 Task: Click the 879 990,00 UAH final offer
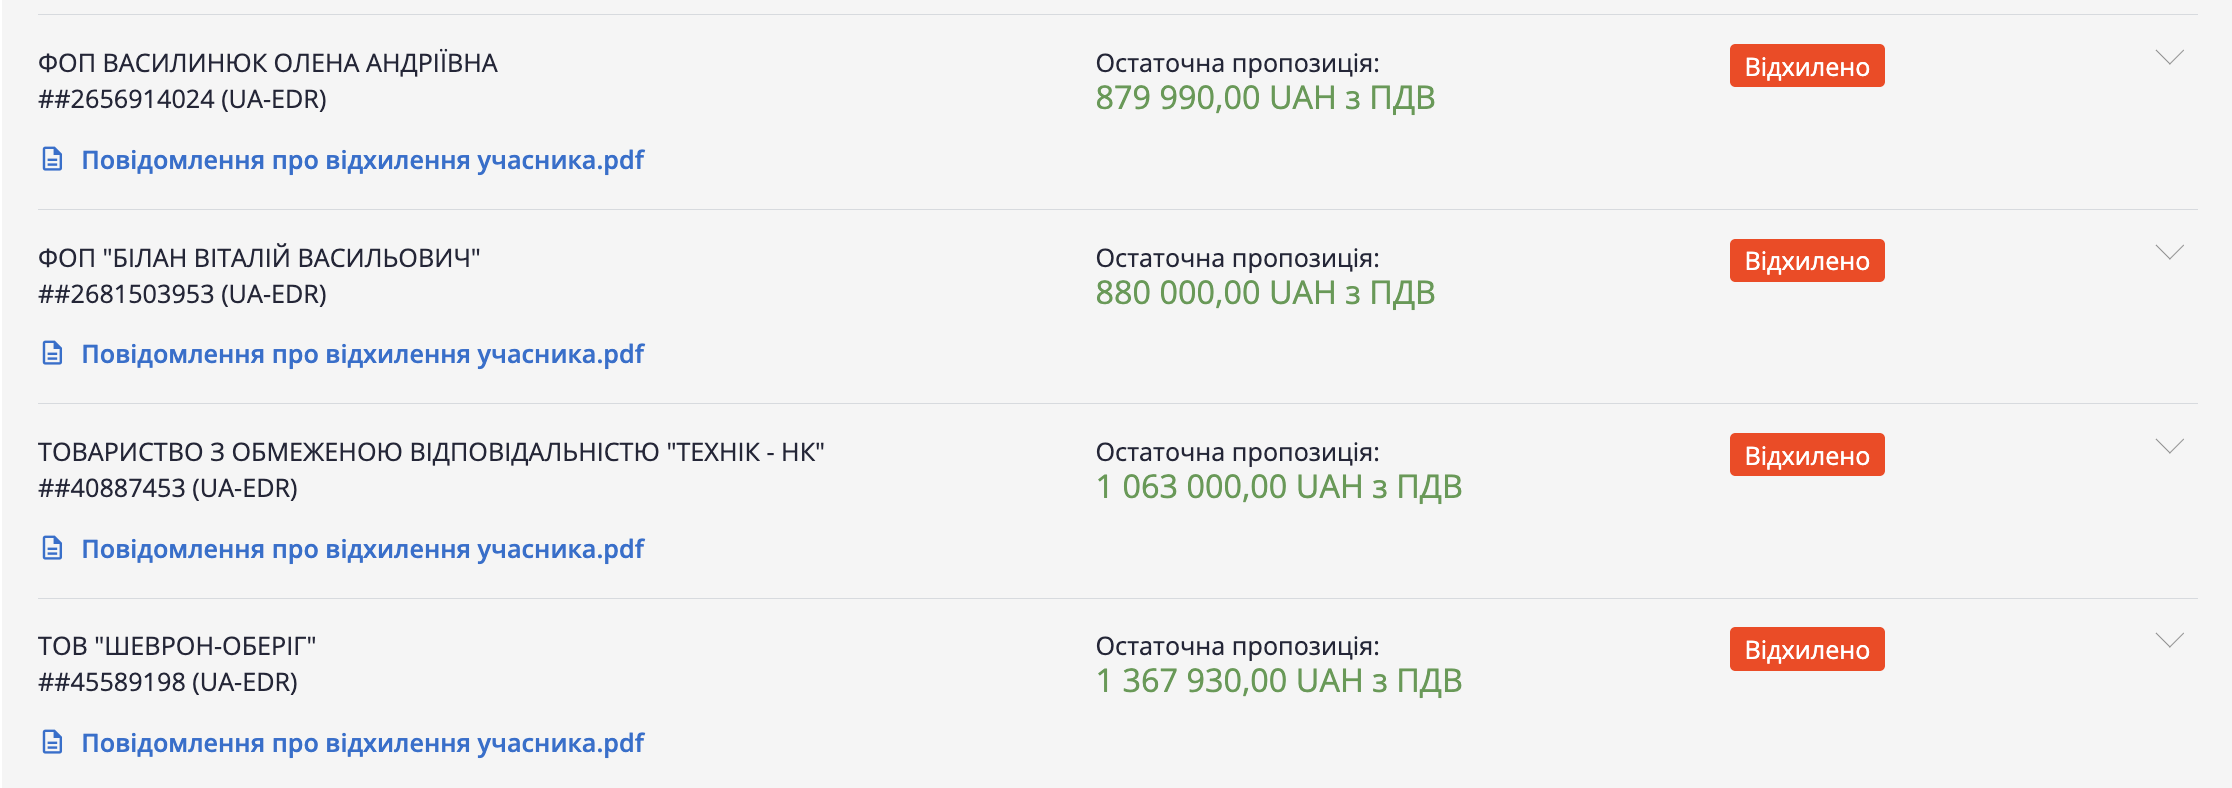tap(1264, 98)
